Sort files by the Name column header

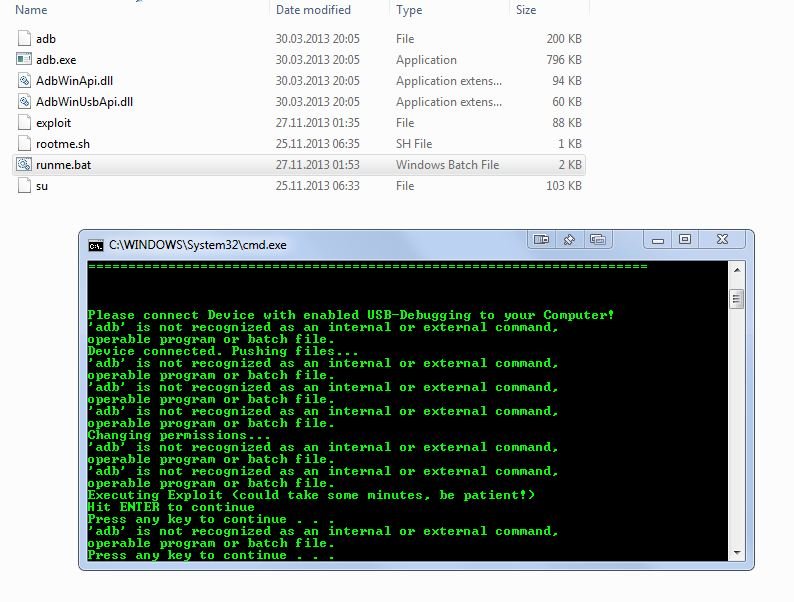pos(31,10)
